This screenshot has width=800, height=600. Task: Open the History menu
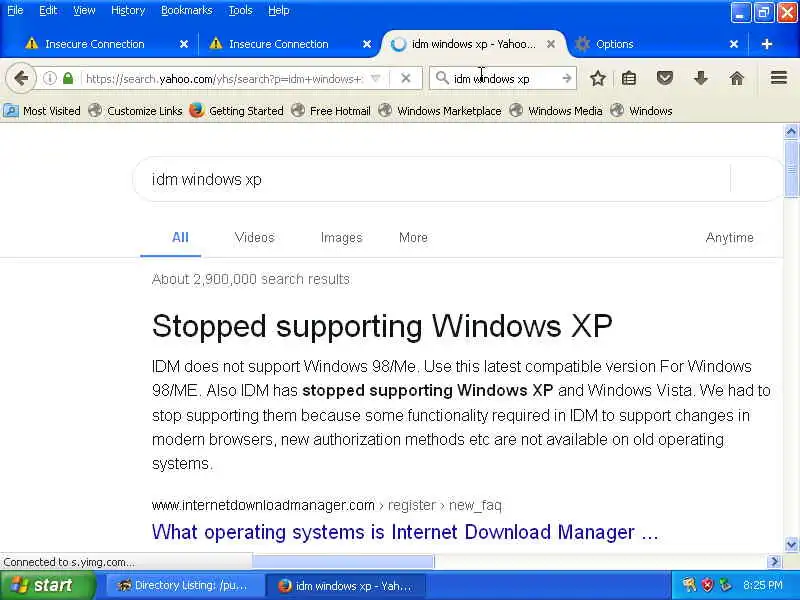128,10
